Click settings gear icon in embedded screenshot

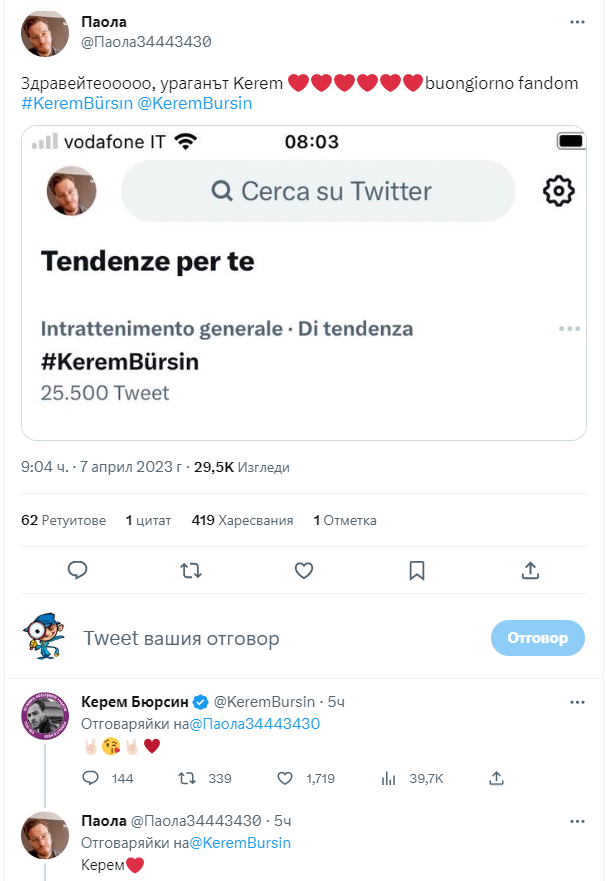pos(558,191)
